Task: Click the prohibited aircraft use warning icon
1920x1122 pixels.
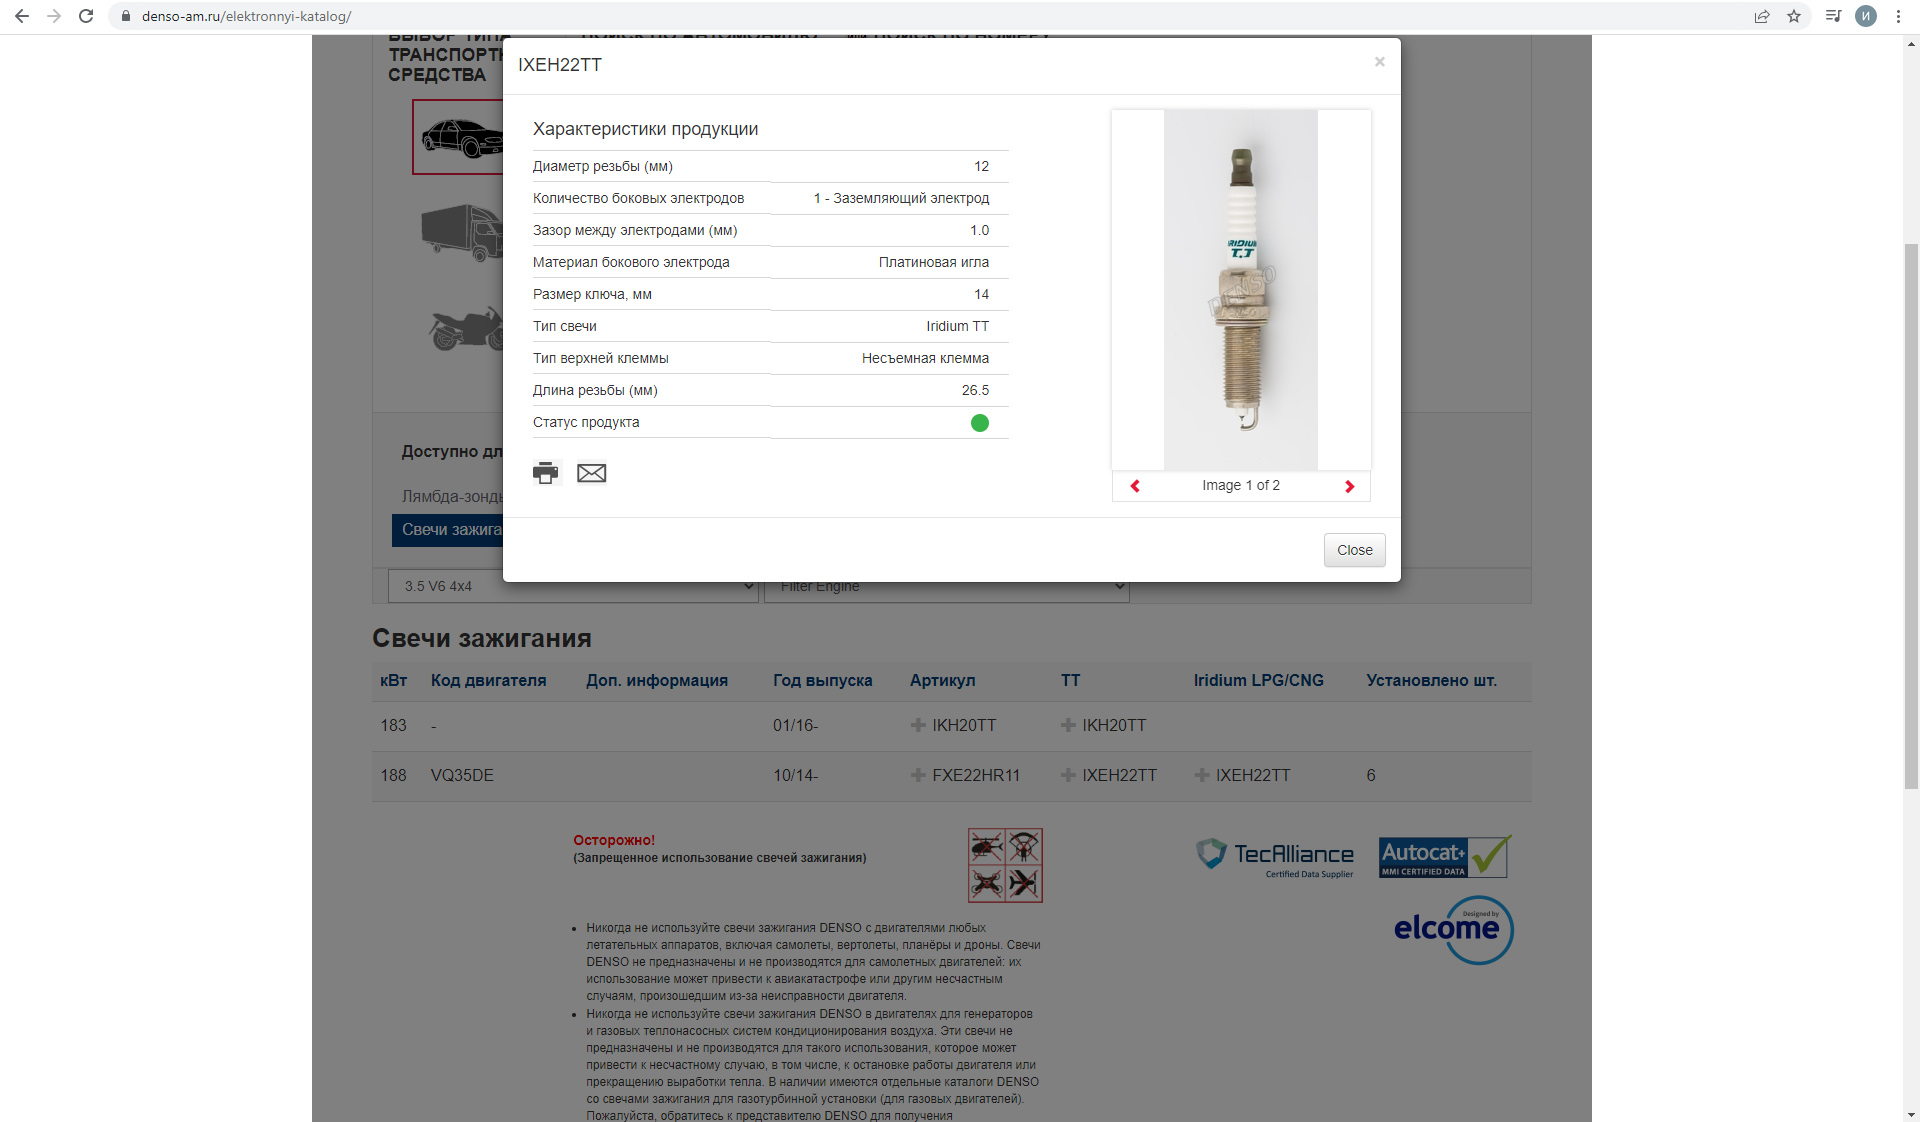Action: 1005,865
